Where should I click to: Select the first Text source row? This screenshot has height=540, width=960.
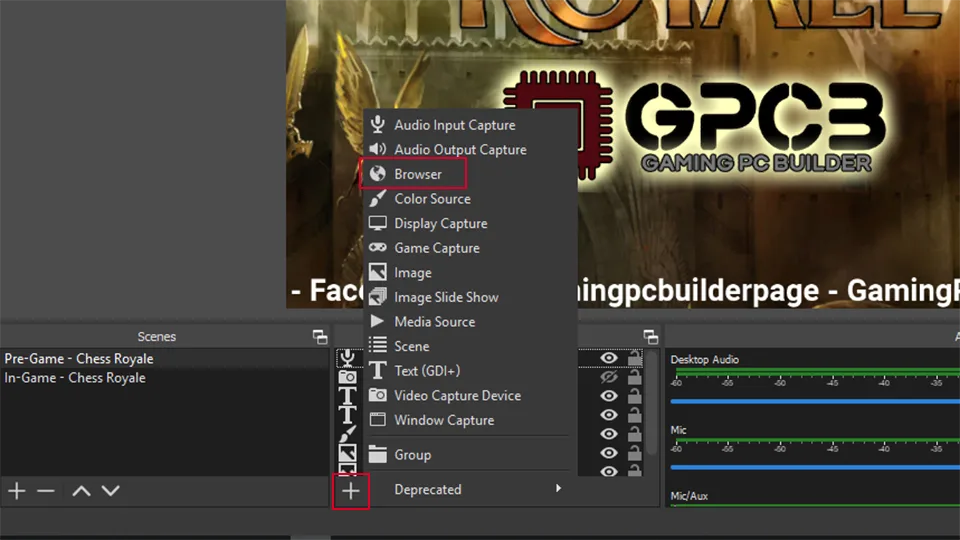(348, 396)
